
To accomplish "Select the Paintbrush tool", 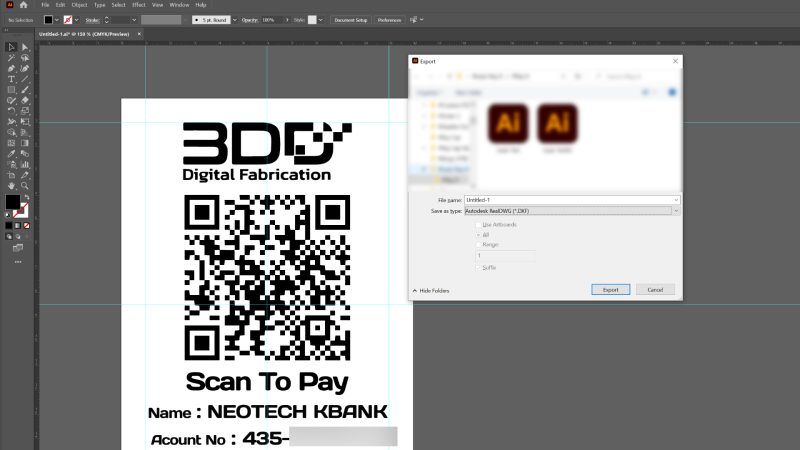I will pos(25,90).
